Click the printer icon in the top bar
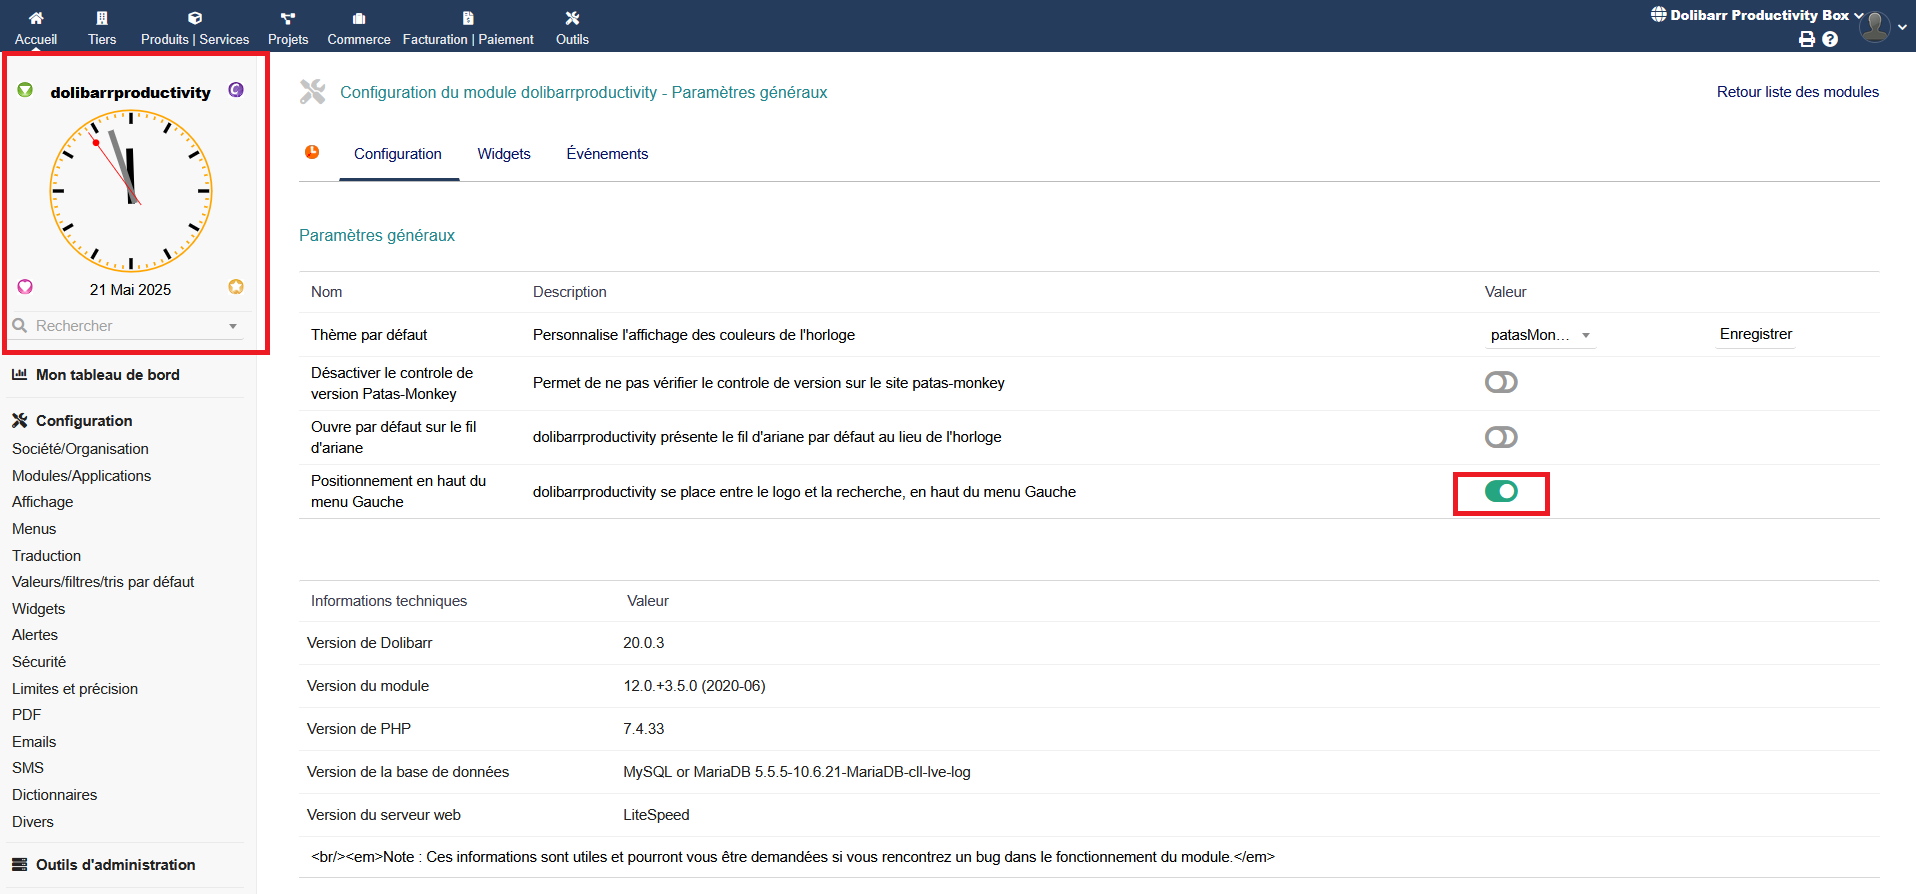 (x=1806, y=39)
